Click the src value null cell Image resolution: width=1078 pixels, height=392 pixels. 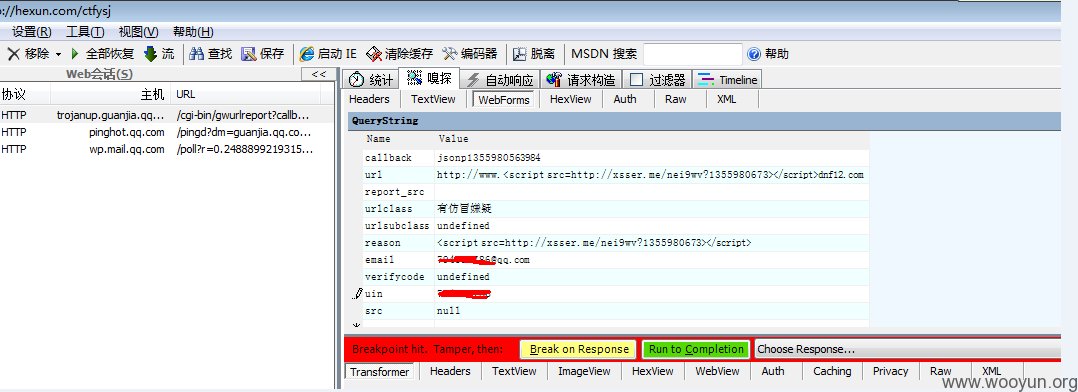[651, 311]
